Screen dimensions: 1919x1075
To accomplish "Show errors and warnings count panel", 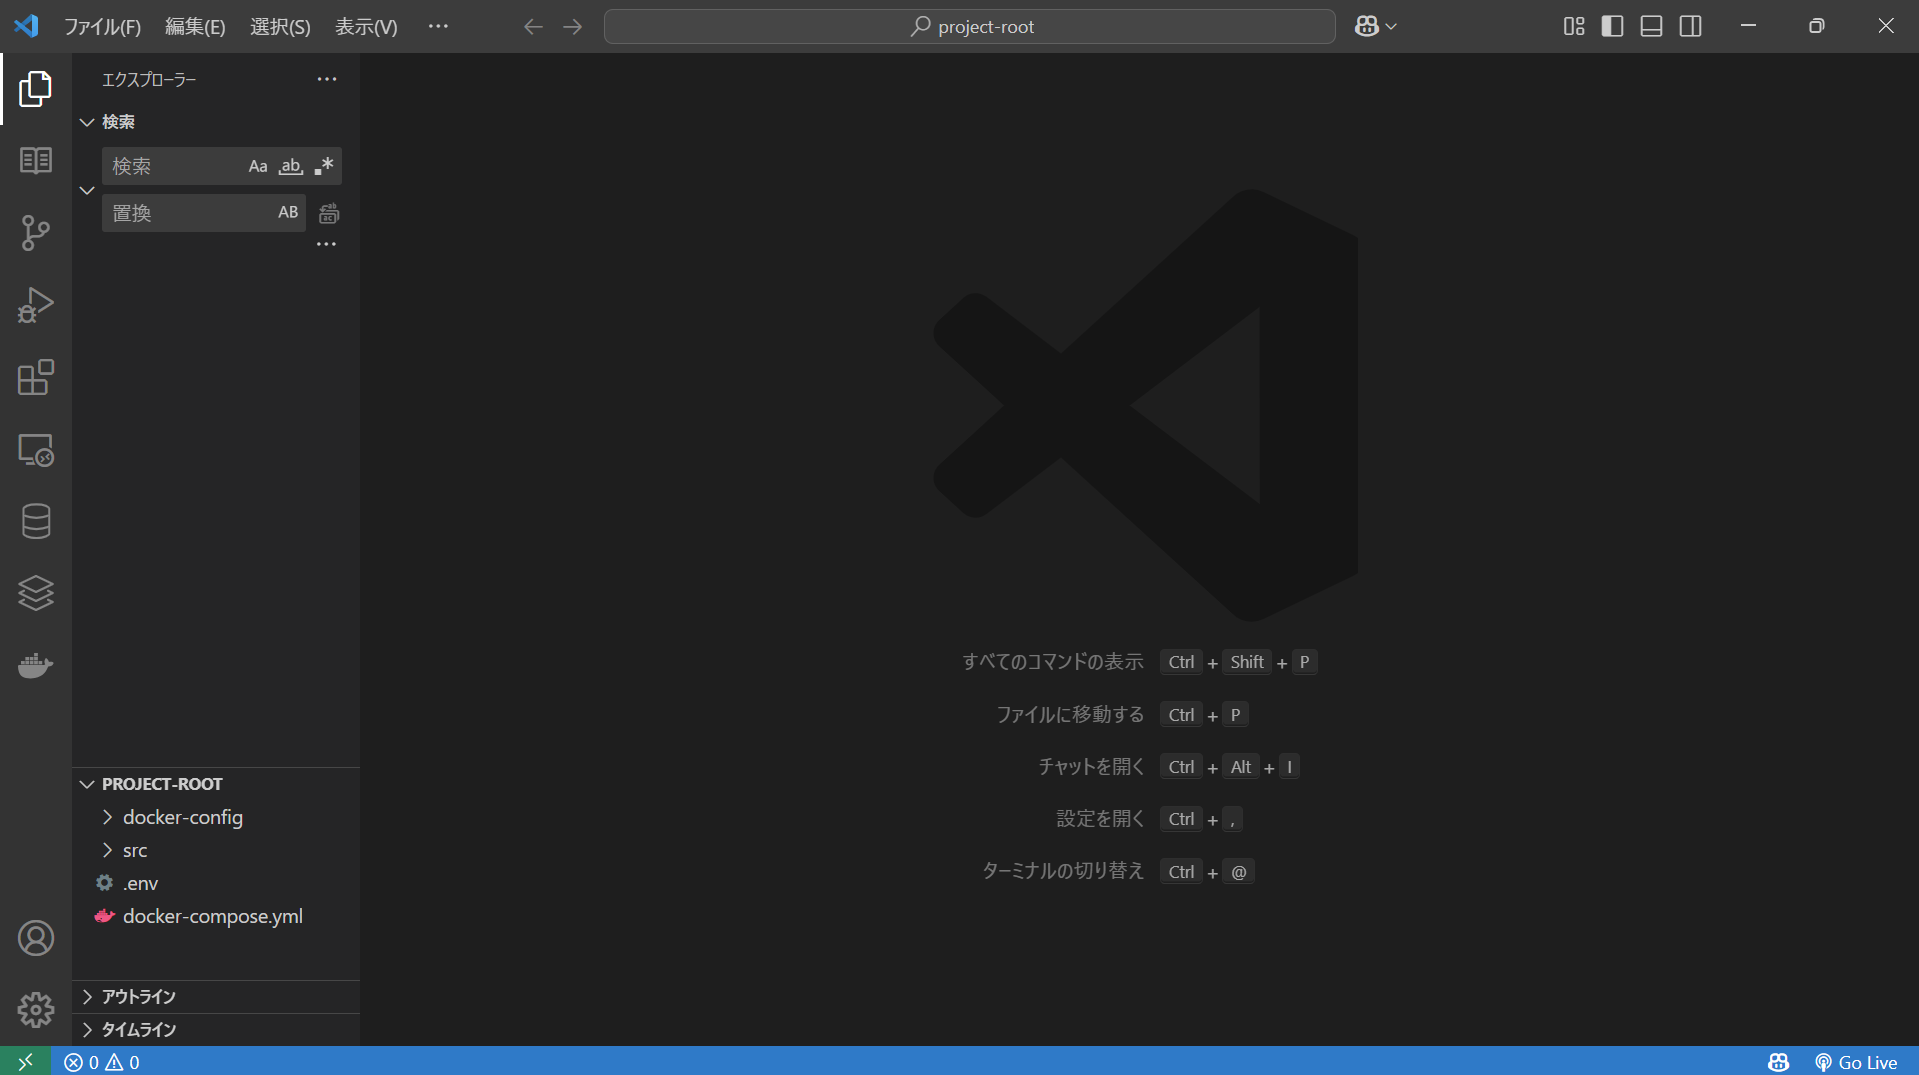I will 102,1062.
